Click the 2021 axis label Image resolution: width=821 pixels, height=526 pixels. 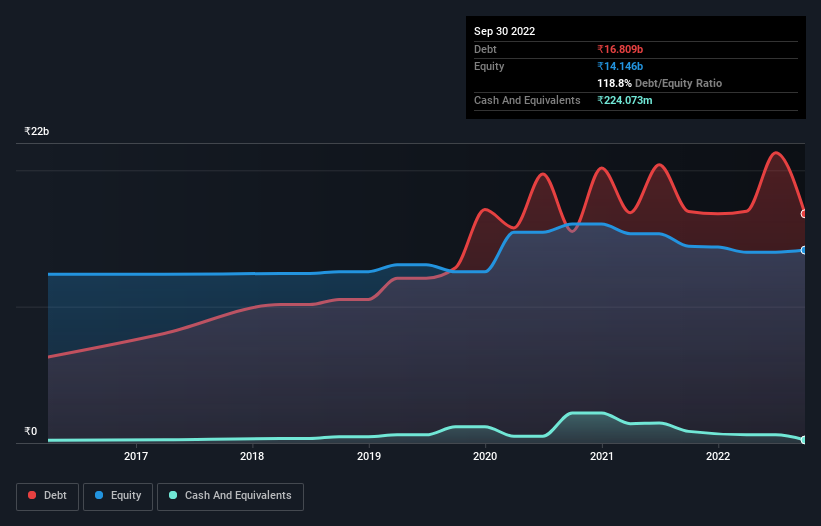tap(602, 456)
